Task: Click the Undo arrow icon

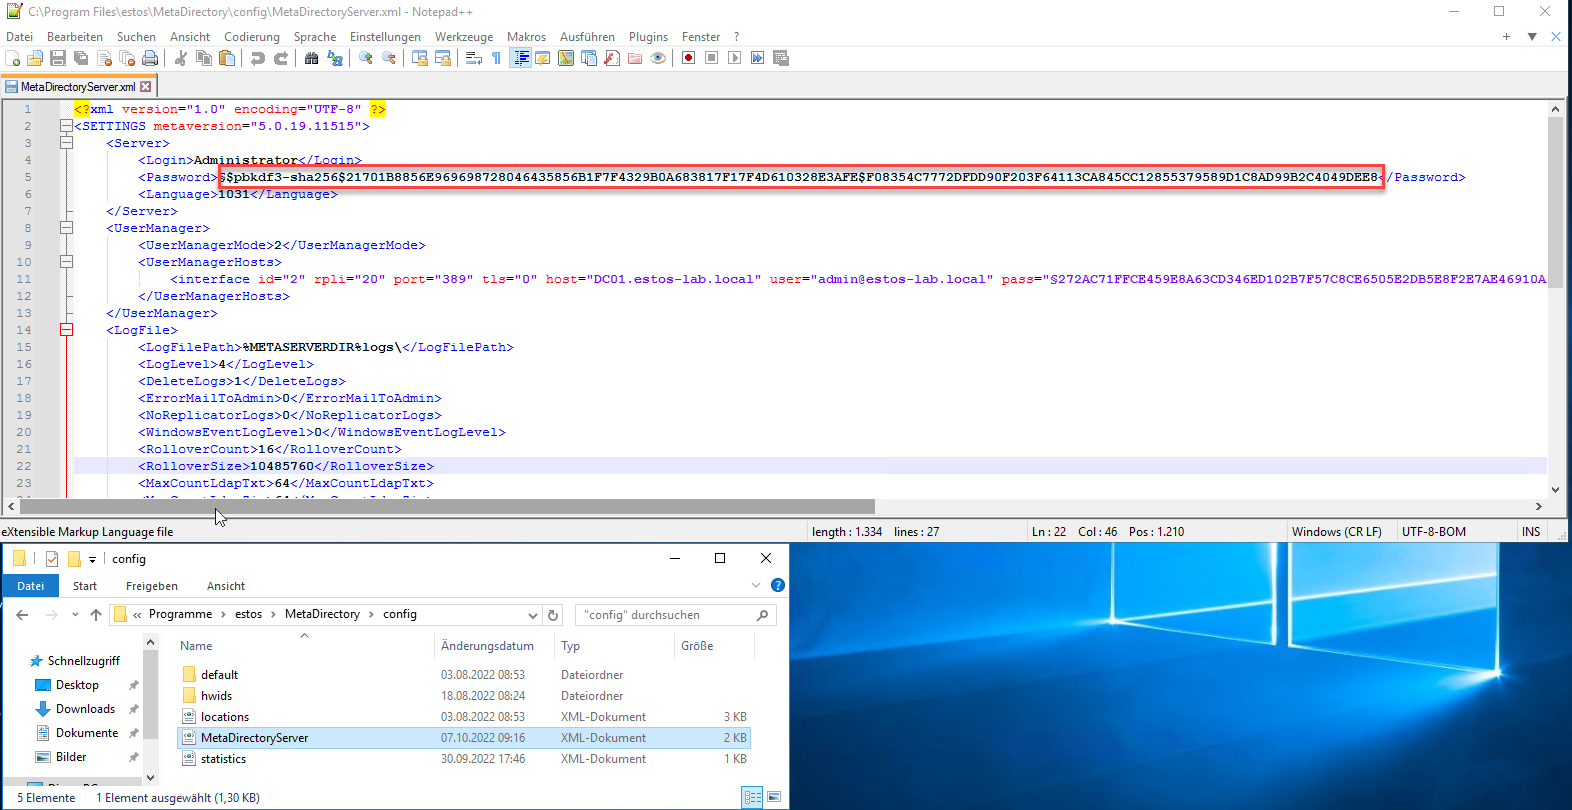Action: tap(258, 58)
